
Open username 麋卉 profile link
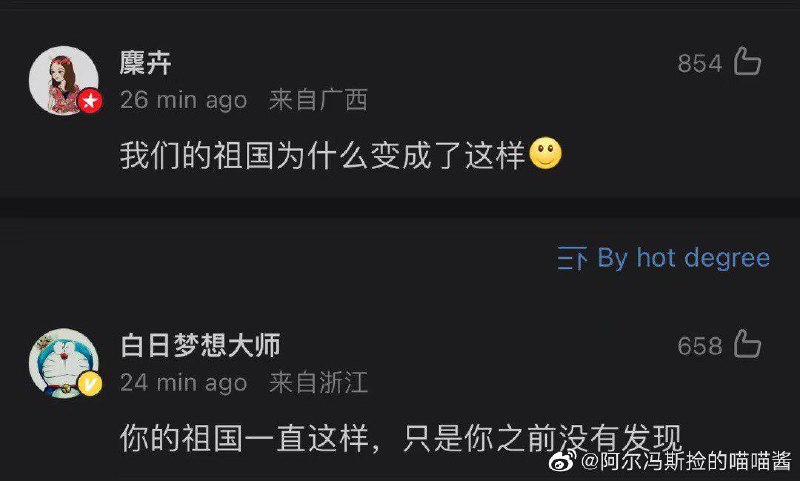[x=145, y=63]
